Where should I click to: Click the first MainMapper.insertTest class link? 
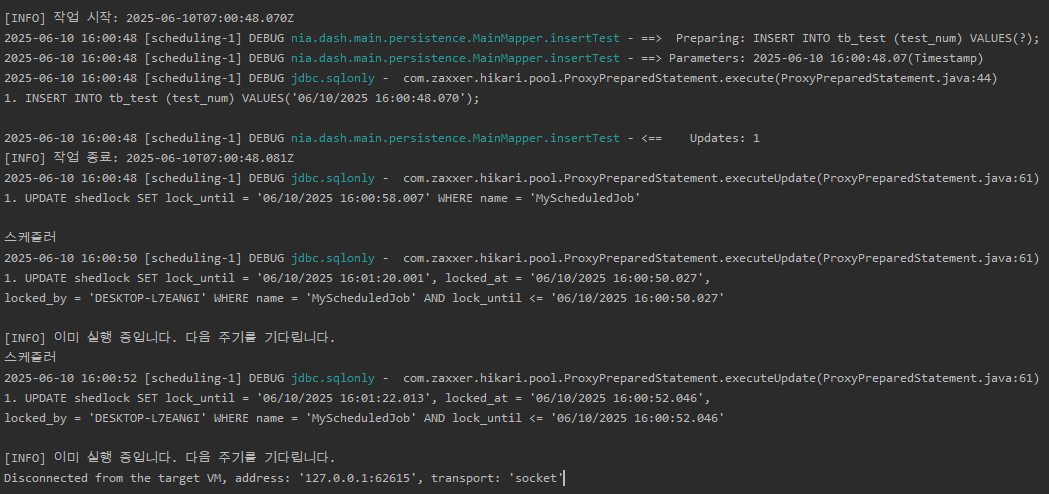click(455, 38)
